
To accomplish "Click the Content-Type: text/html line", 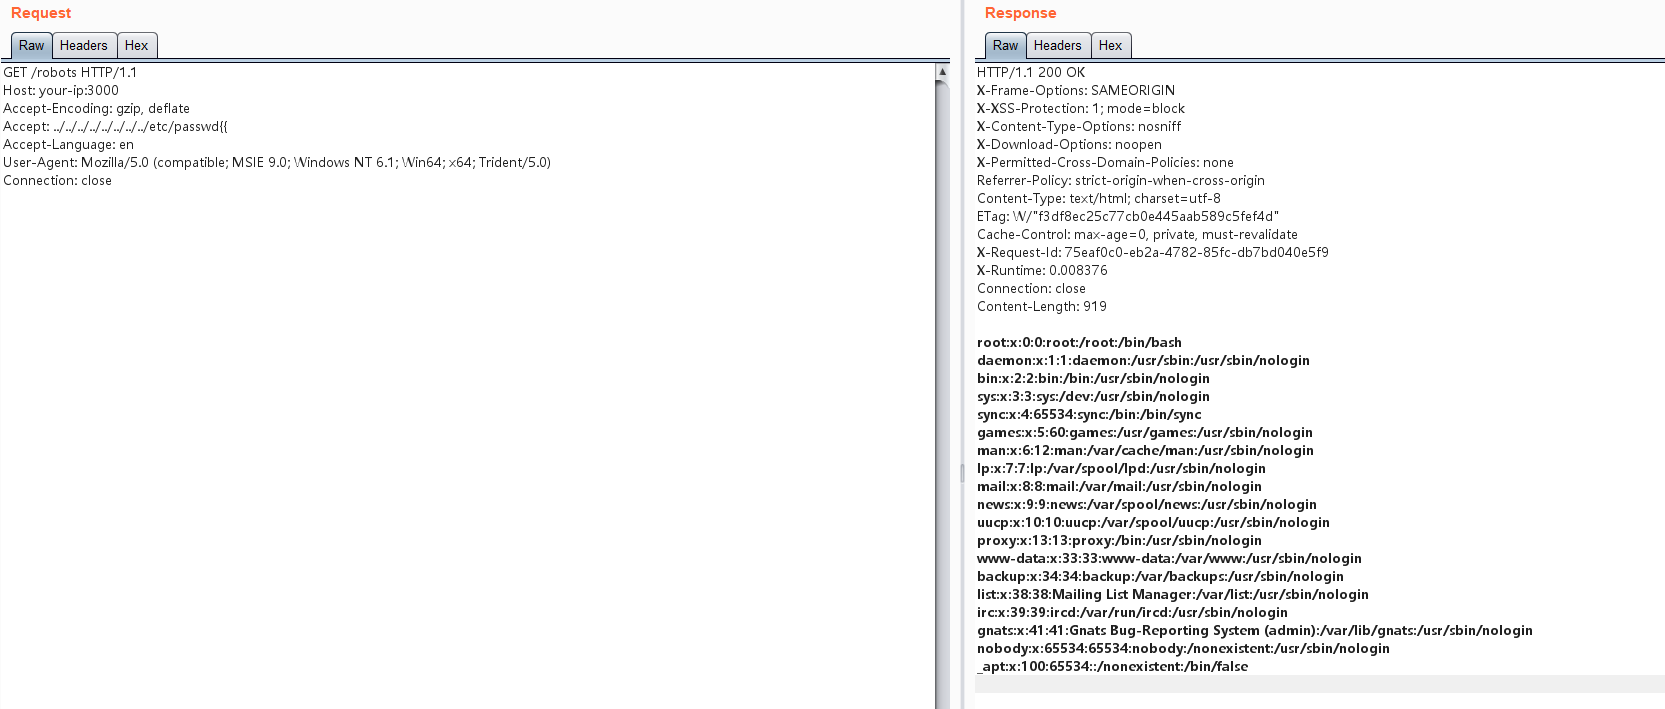I will coord(1099,199).
